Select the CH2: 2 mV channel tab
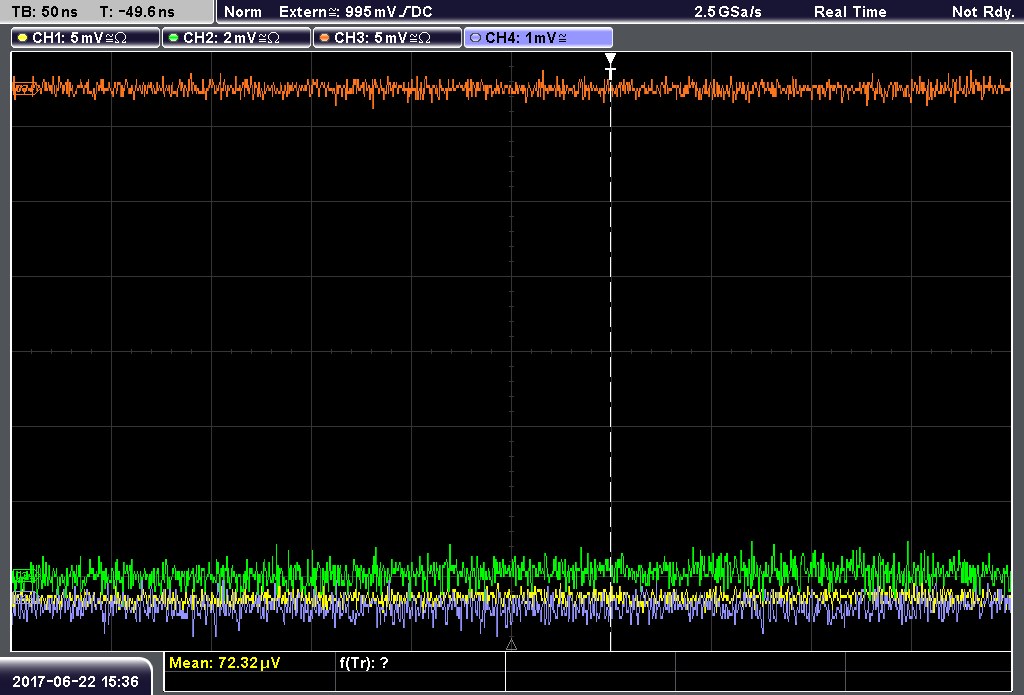This screenshot has width=1024, height=695. tap(236, 38)
